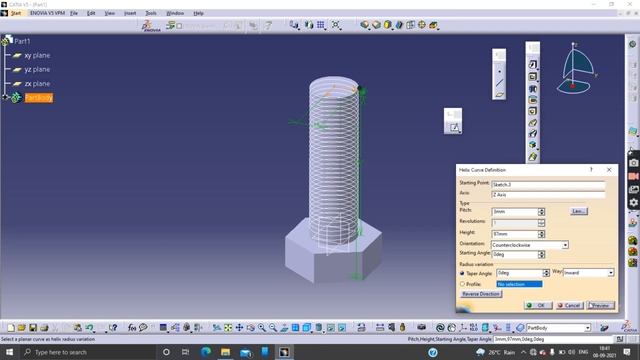Open the File menu
This screenshot has width=640, height=360.
click(x=74, y=13)
